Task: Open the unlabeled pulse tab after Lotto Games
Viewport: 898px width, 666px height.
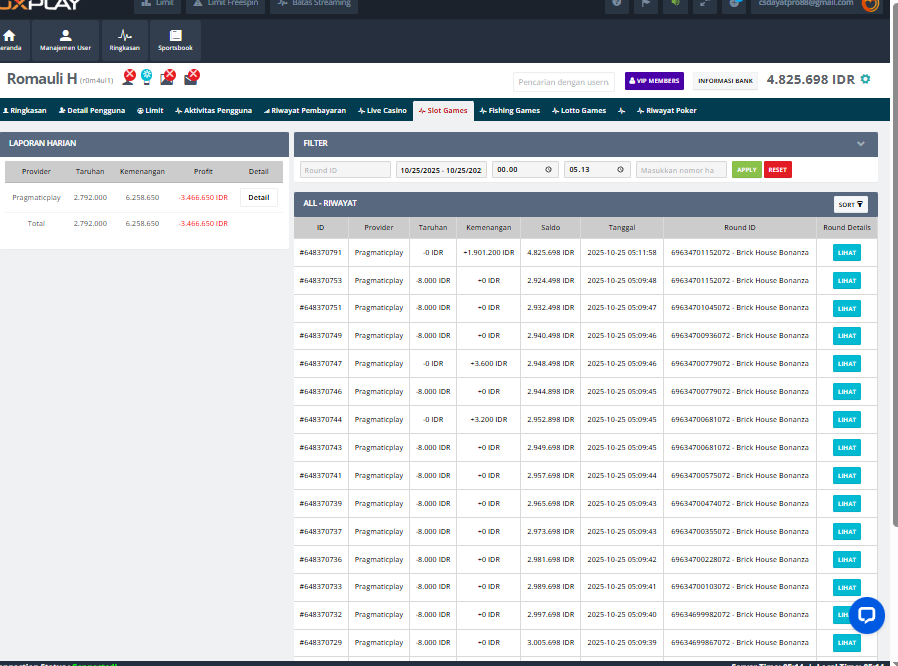Action: 621,111
